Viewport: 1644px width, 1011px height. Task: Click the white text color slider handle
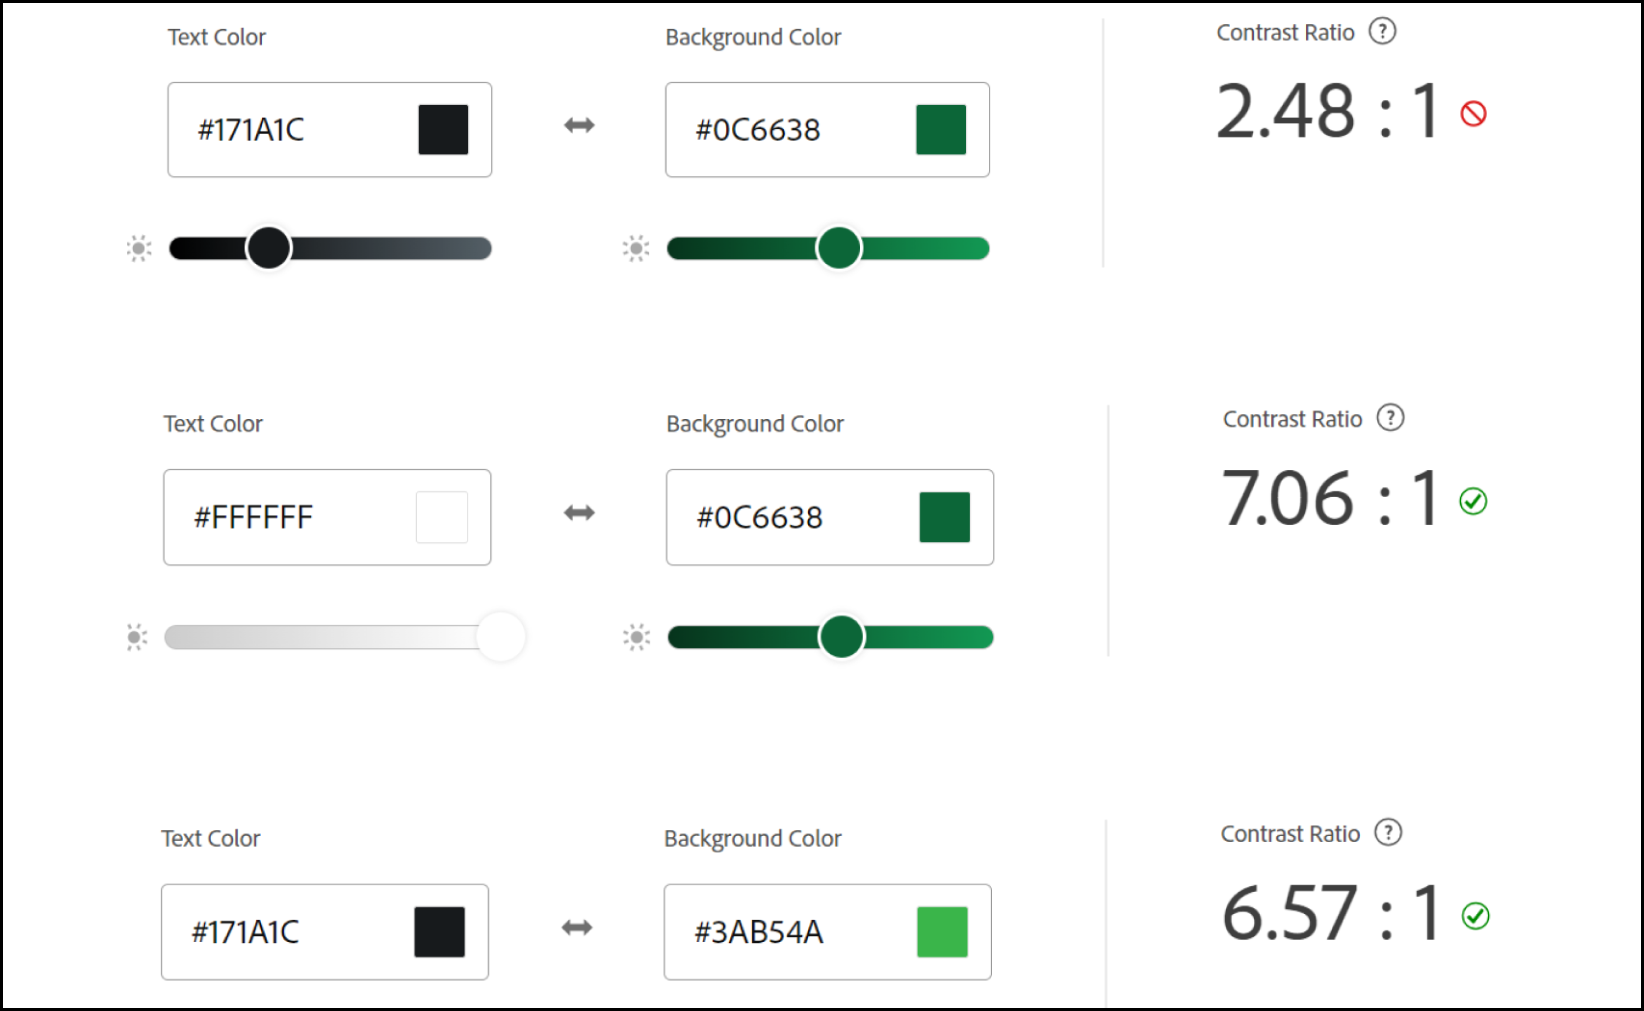[501, 637]
